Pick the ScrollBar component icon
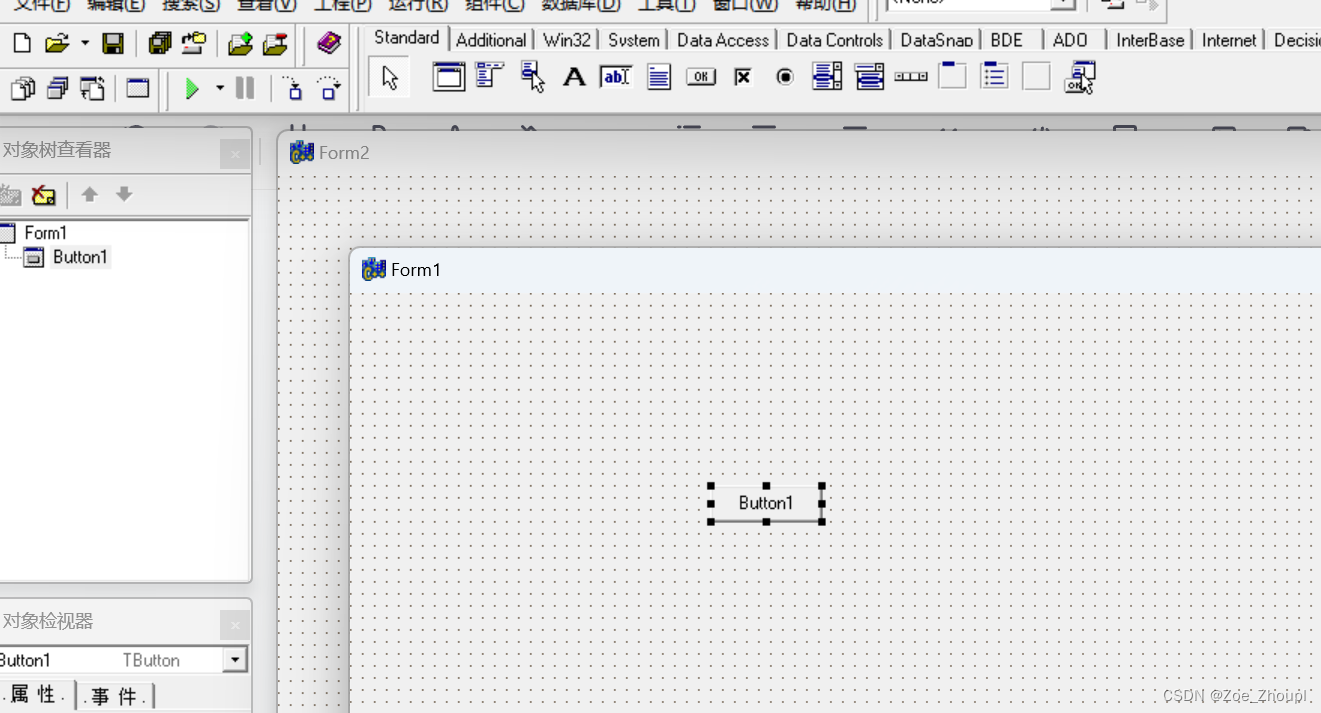 (911, 77)
